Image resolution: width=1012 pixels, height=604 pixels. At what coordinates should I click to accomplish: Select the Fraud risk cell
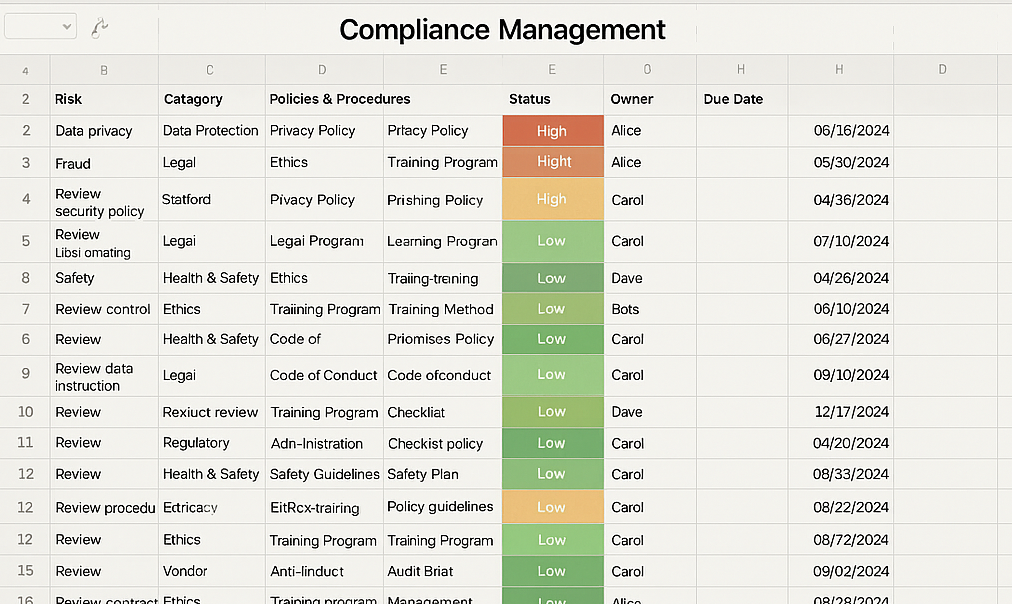tap(103, 162)
